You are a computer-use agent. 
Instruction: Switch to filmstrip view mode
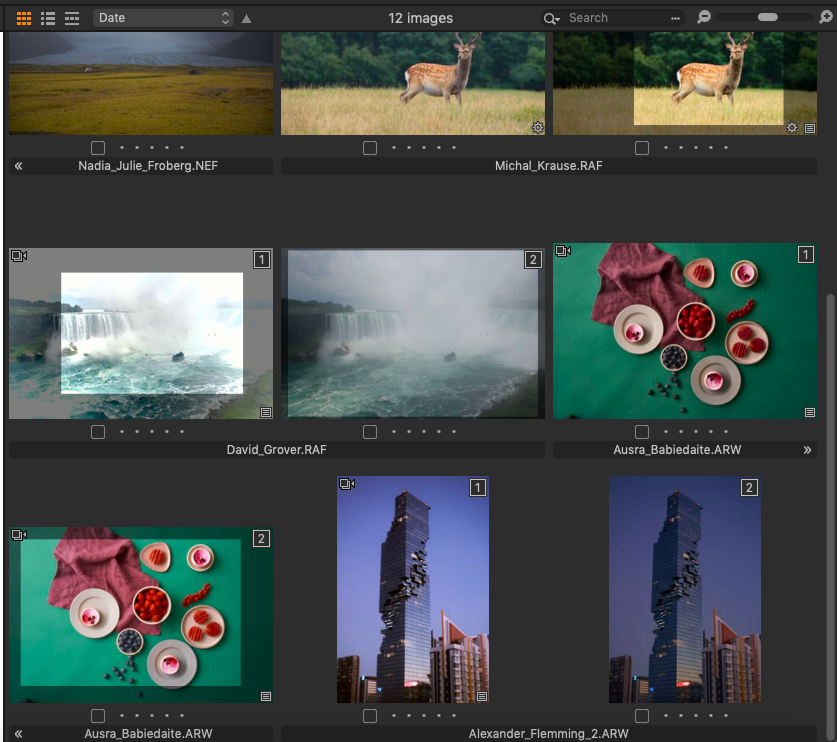click(x=71, y=17)
